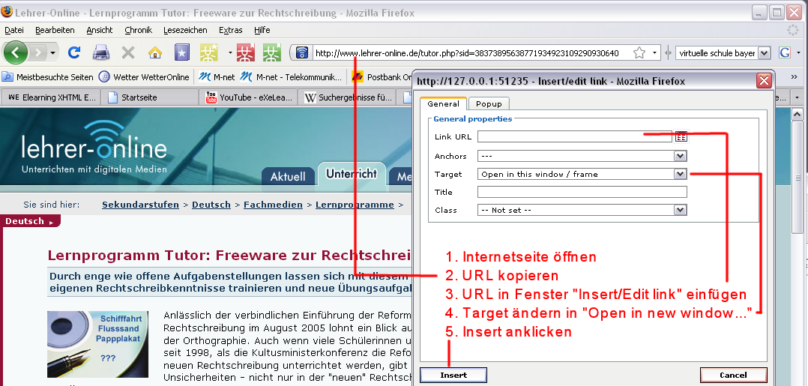
Task: Click the Stop loading X icon
Action: coord(128,53)
